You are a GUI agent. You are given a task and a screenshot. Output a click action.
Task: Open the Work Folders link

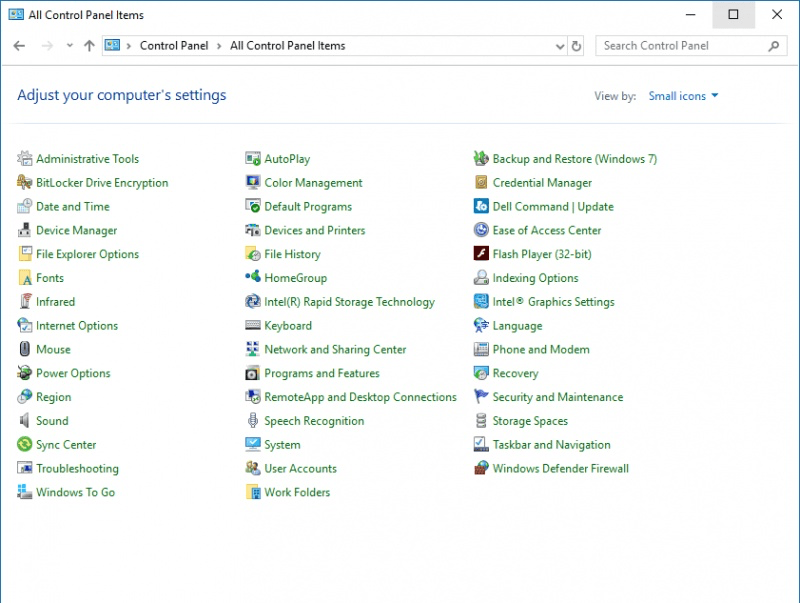297,492
